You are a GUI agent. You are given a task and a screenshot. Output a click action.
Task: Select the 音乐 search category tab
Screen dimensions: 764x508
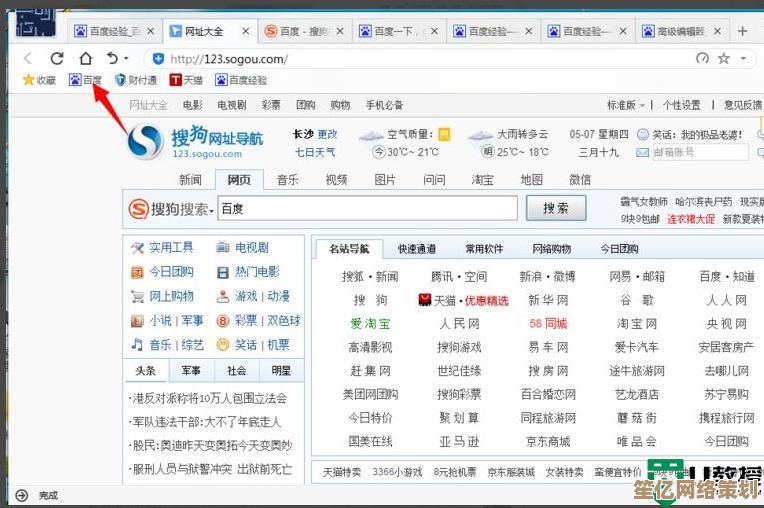point(287,180)
